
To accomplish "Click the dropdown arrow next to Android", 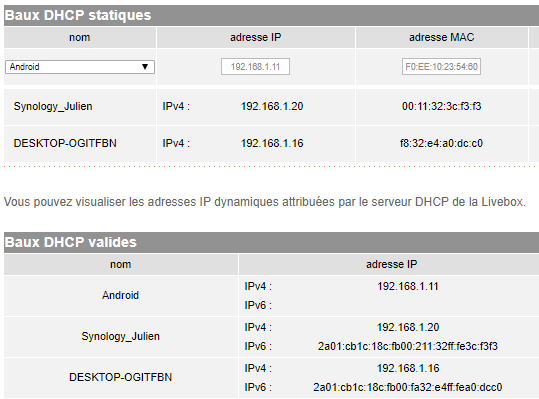I will coord(145,67).
